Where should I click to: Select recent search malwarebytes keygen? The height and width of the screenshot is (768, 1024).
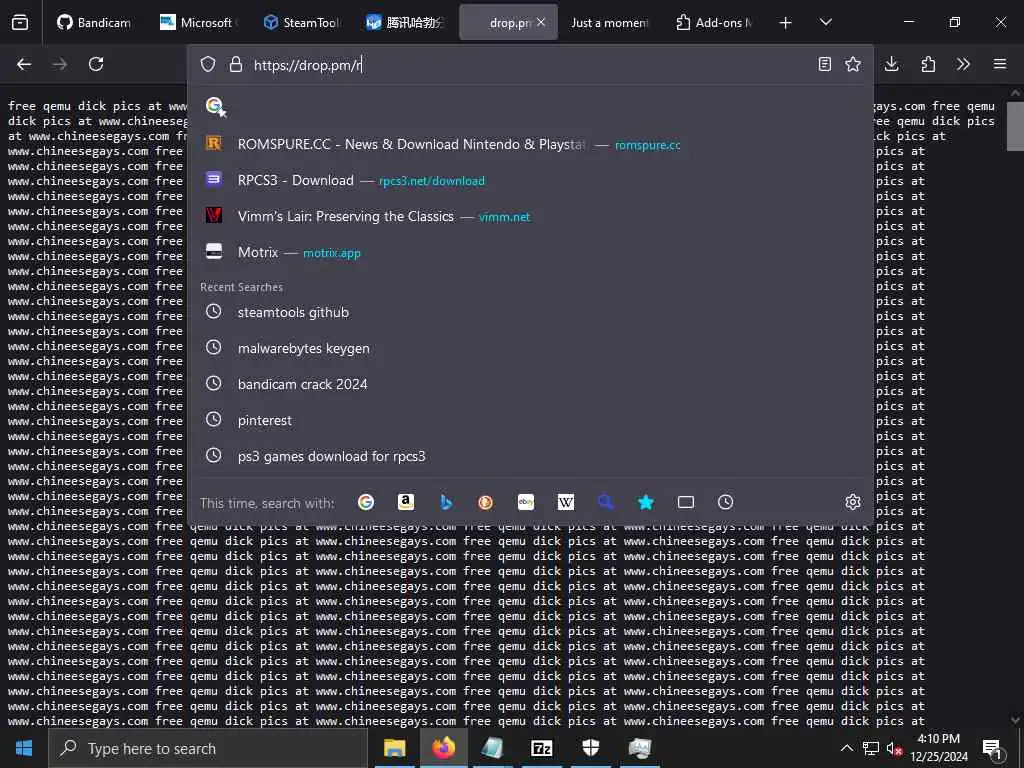tap(530, 348)
